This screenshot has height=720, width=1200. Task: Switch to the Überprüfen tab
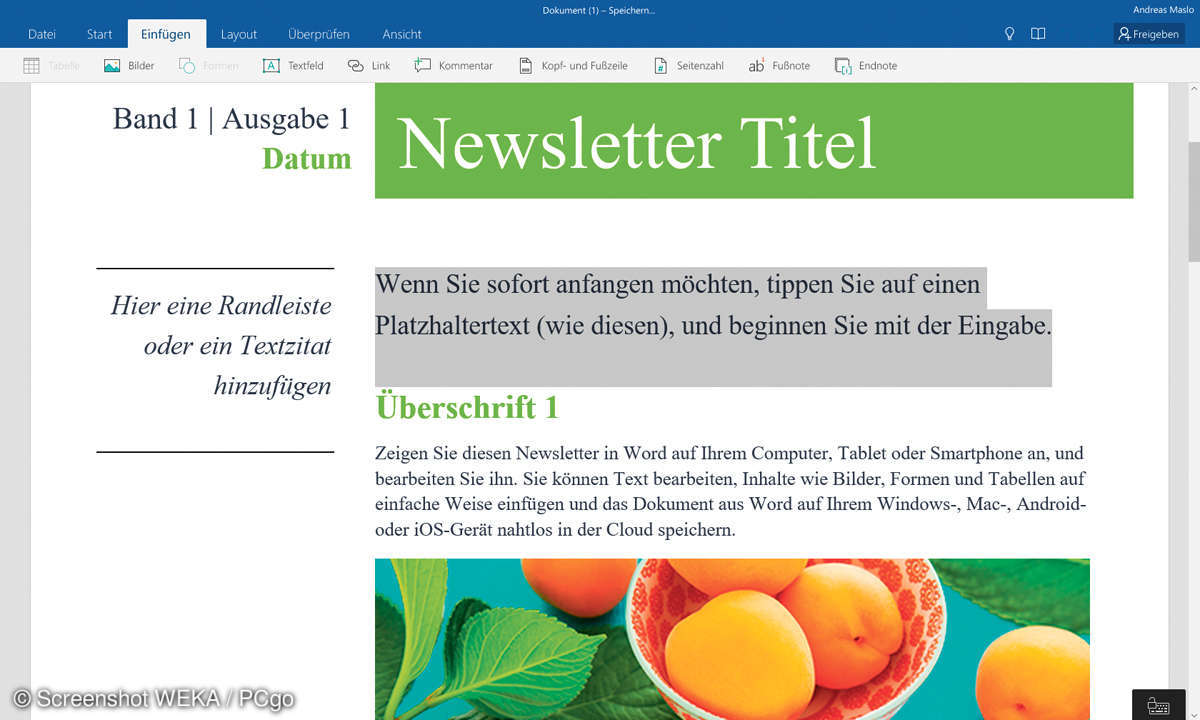pyautogui.click(x=319, y=34)
